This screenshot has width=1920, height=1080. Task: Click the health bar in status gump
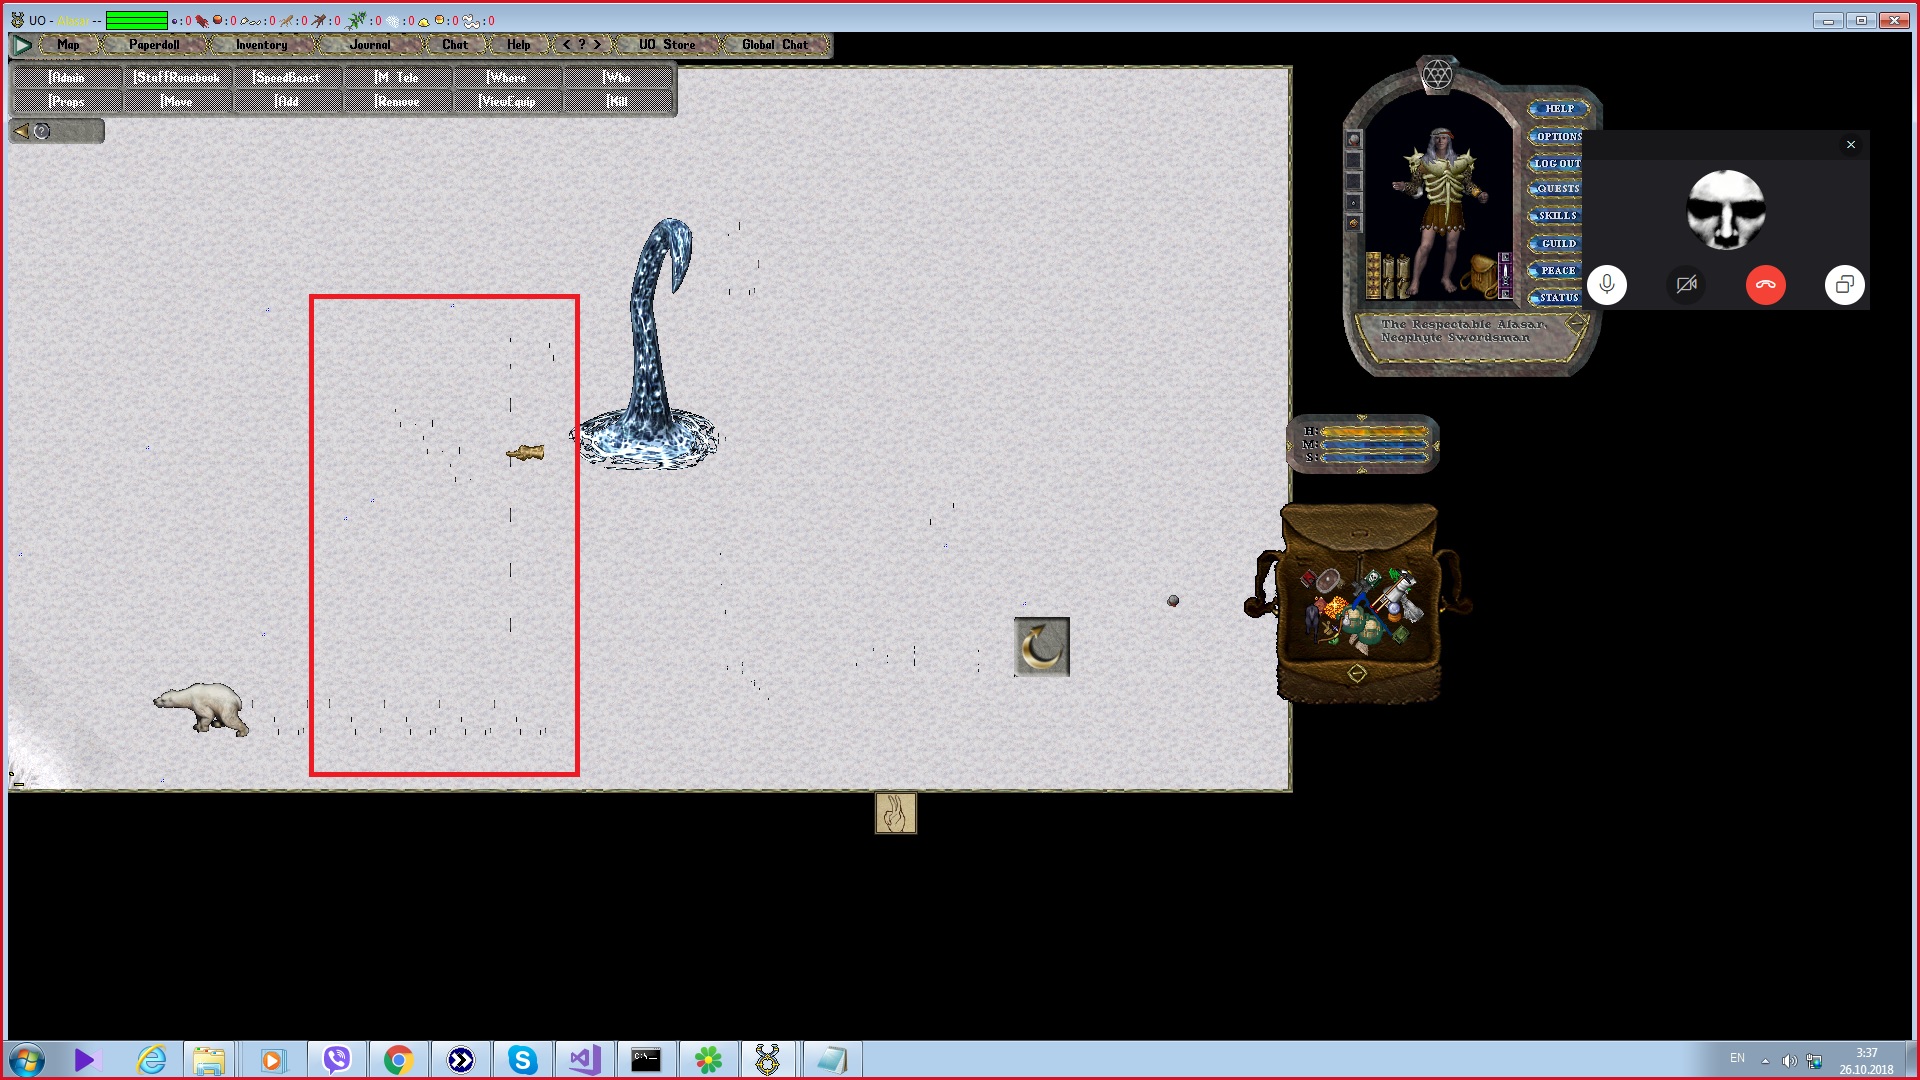pos(1374,432)
